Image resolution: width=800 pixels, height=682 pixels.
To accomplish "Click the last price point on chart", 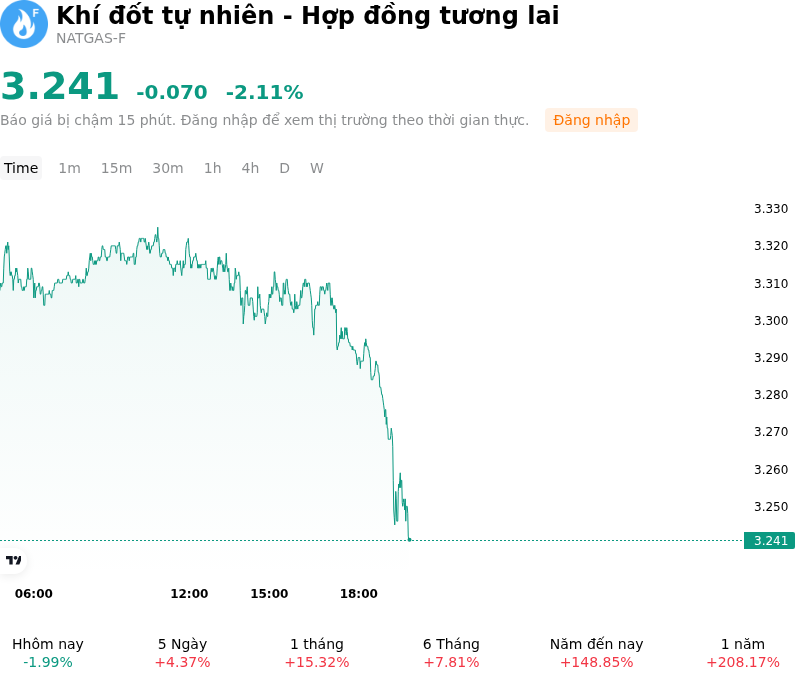I will 409,540.
